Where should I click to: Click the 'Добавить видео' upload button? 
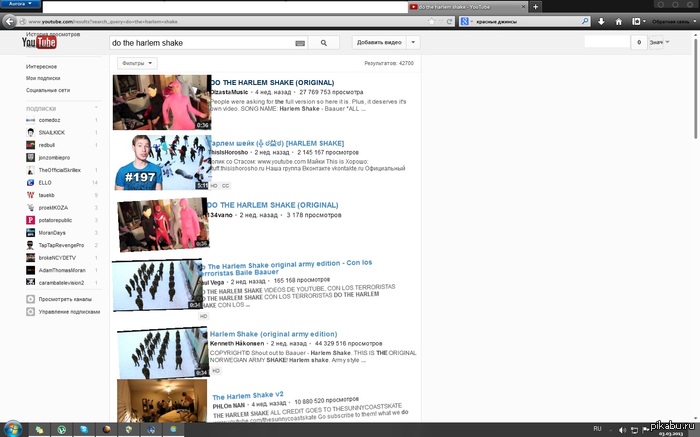379,42
